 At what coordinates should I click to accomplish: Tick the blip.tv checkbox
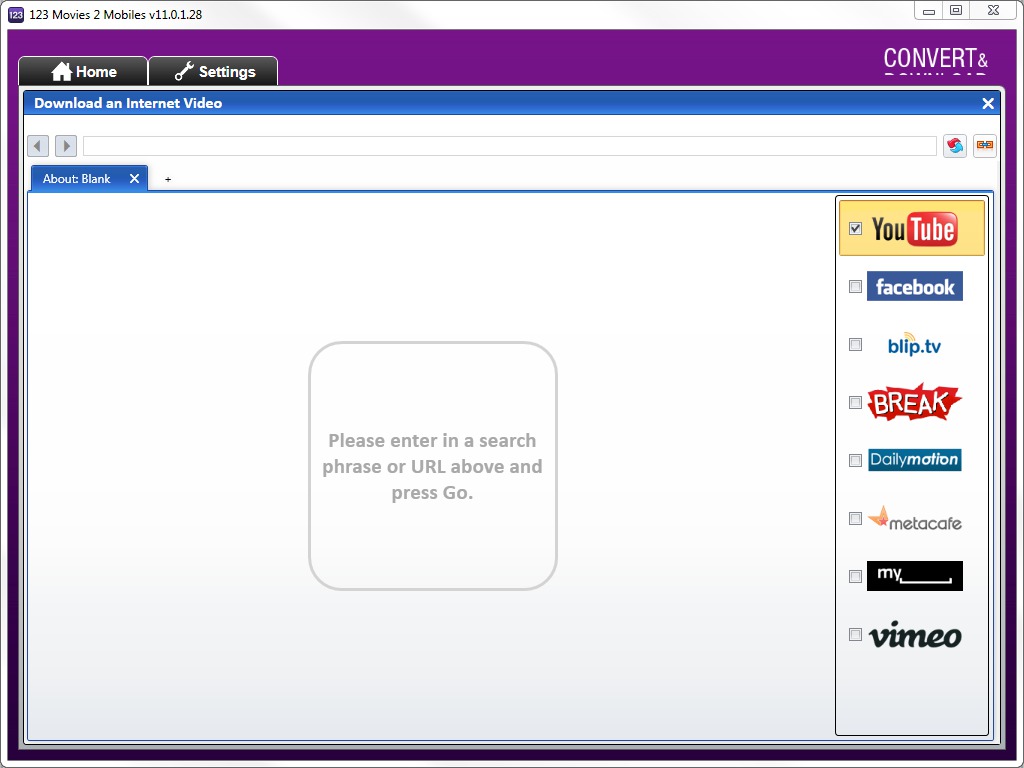pos(856,344)
